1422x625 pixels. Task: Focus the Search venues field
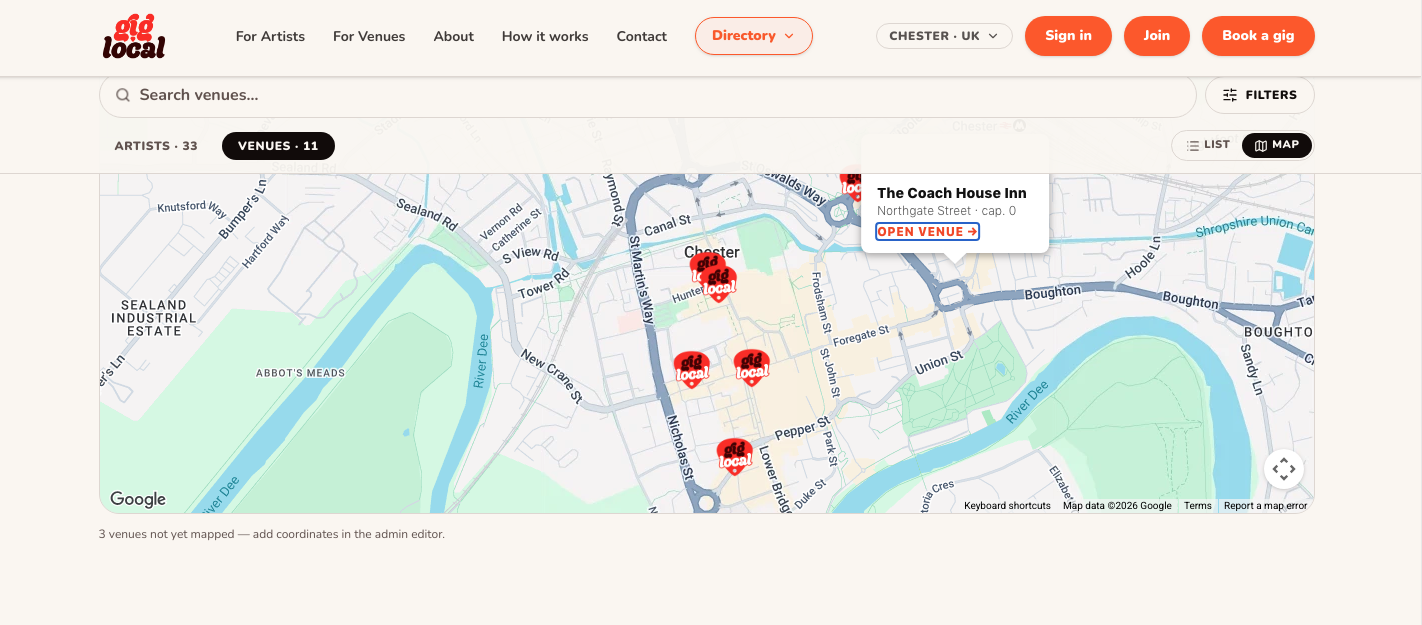(648, 95)
